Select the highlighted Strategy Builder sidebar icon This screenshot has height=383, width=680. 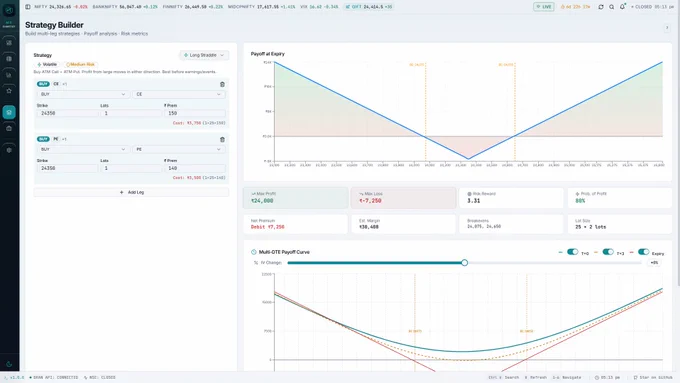9,112
